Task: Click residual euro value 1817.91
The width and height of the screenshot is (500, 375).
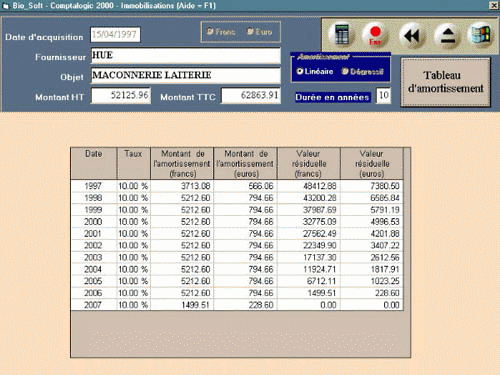Action: [372, 269]
